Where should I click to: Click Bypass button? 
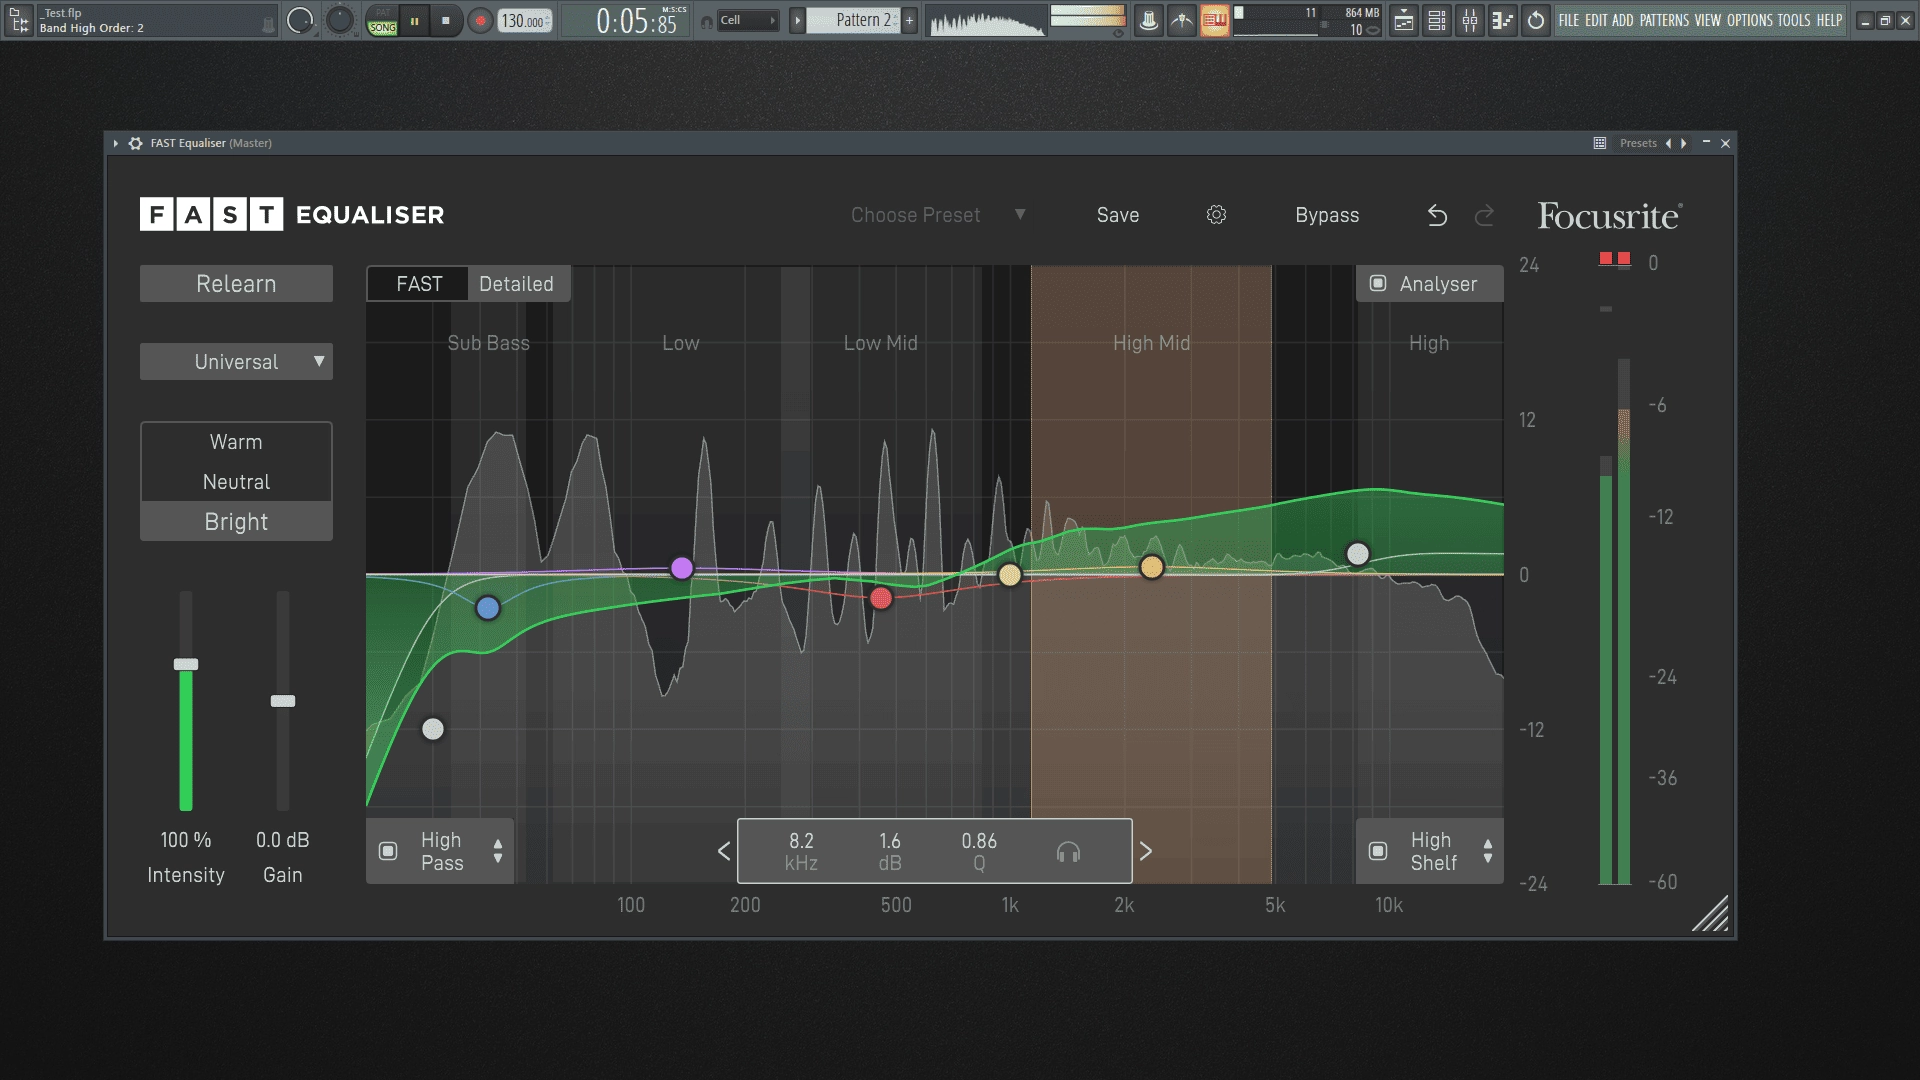click(1327, 215)
